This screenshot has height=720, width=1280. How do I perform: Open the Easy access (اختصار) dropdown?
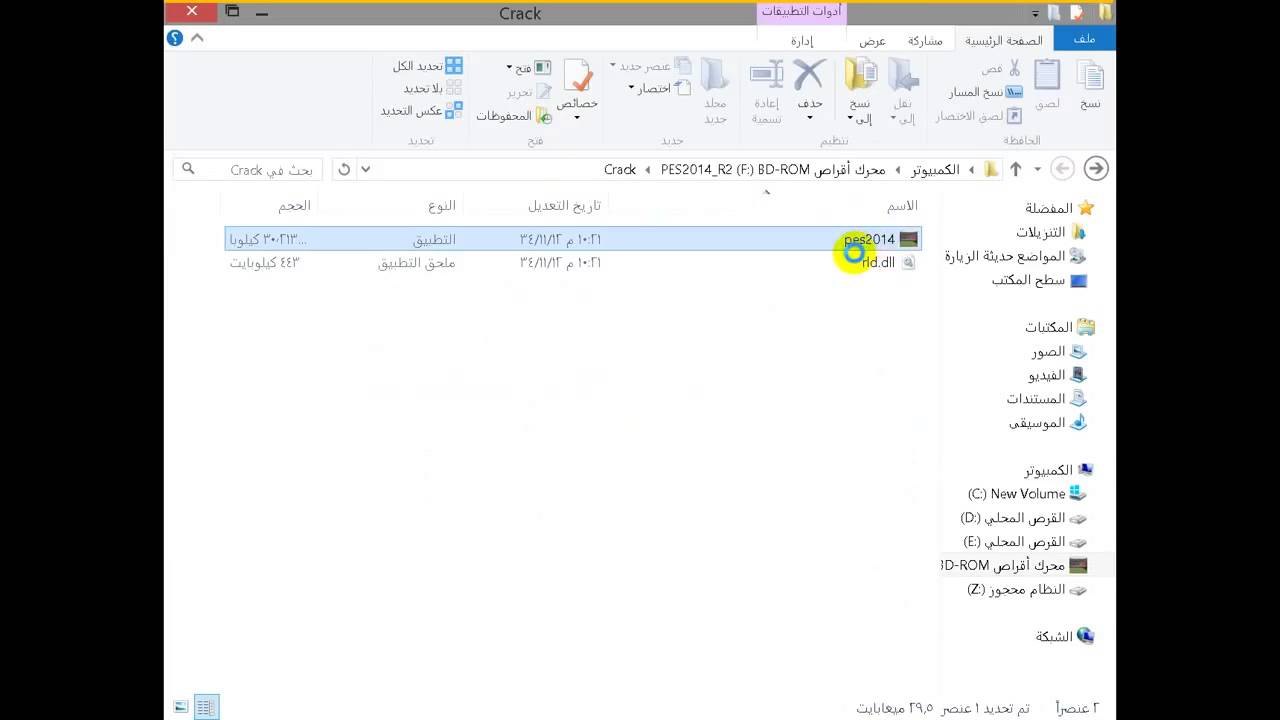pos(659,88)
